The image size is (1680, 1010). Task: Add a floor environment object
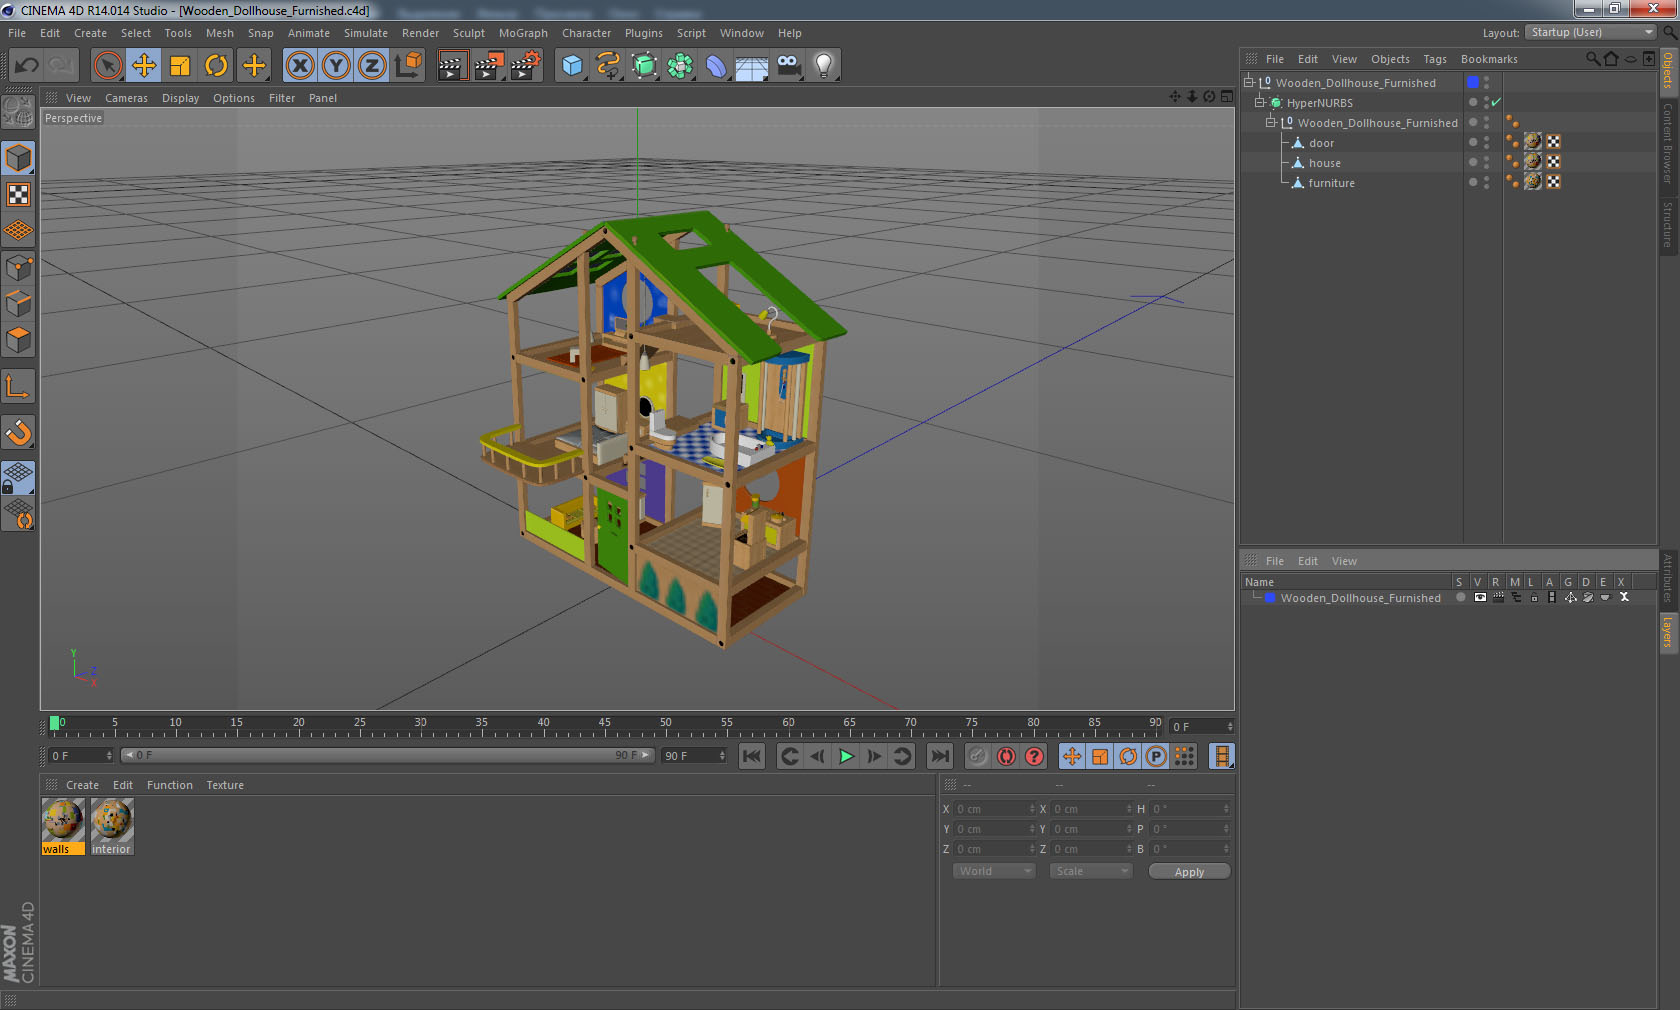click(x=751, y=66)
